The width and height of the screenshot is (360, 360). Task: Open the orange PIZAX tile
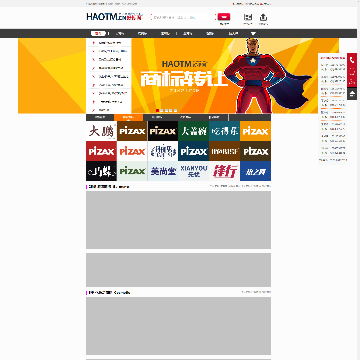click(x=255, y=131)
